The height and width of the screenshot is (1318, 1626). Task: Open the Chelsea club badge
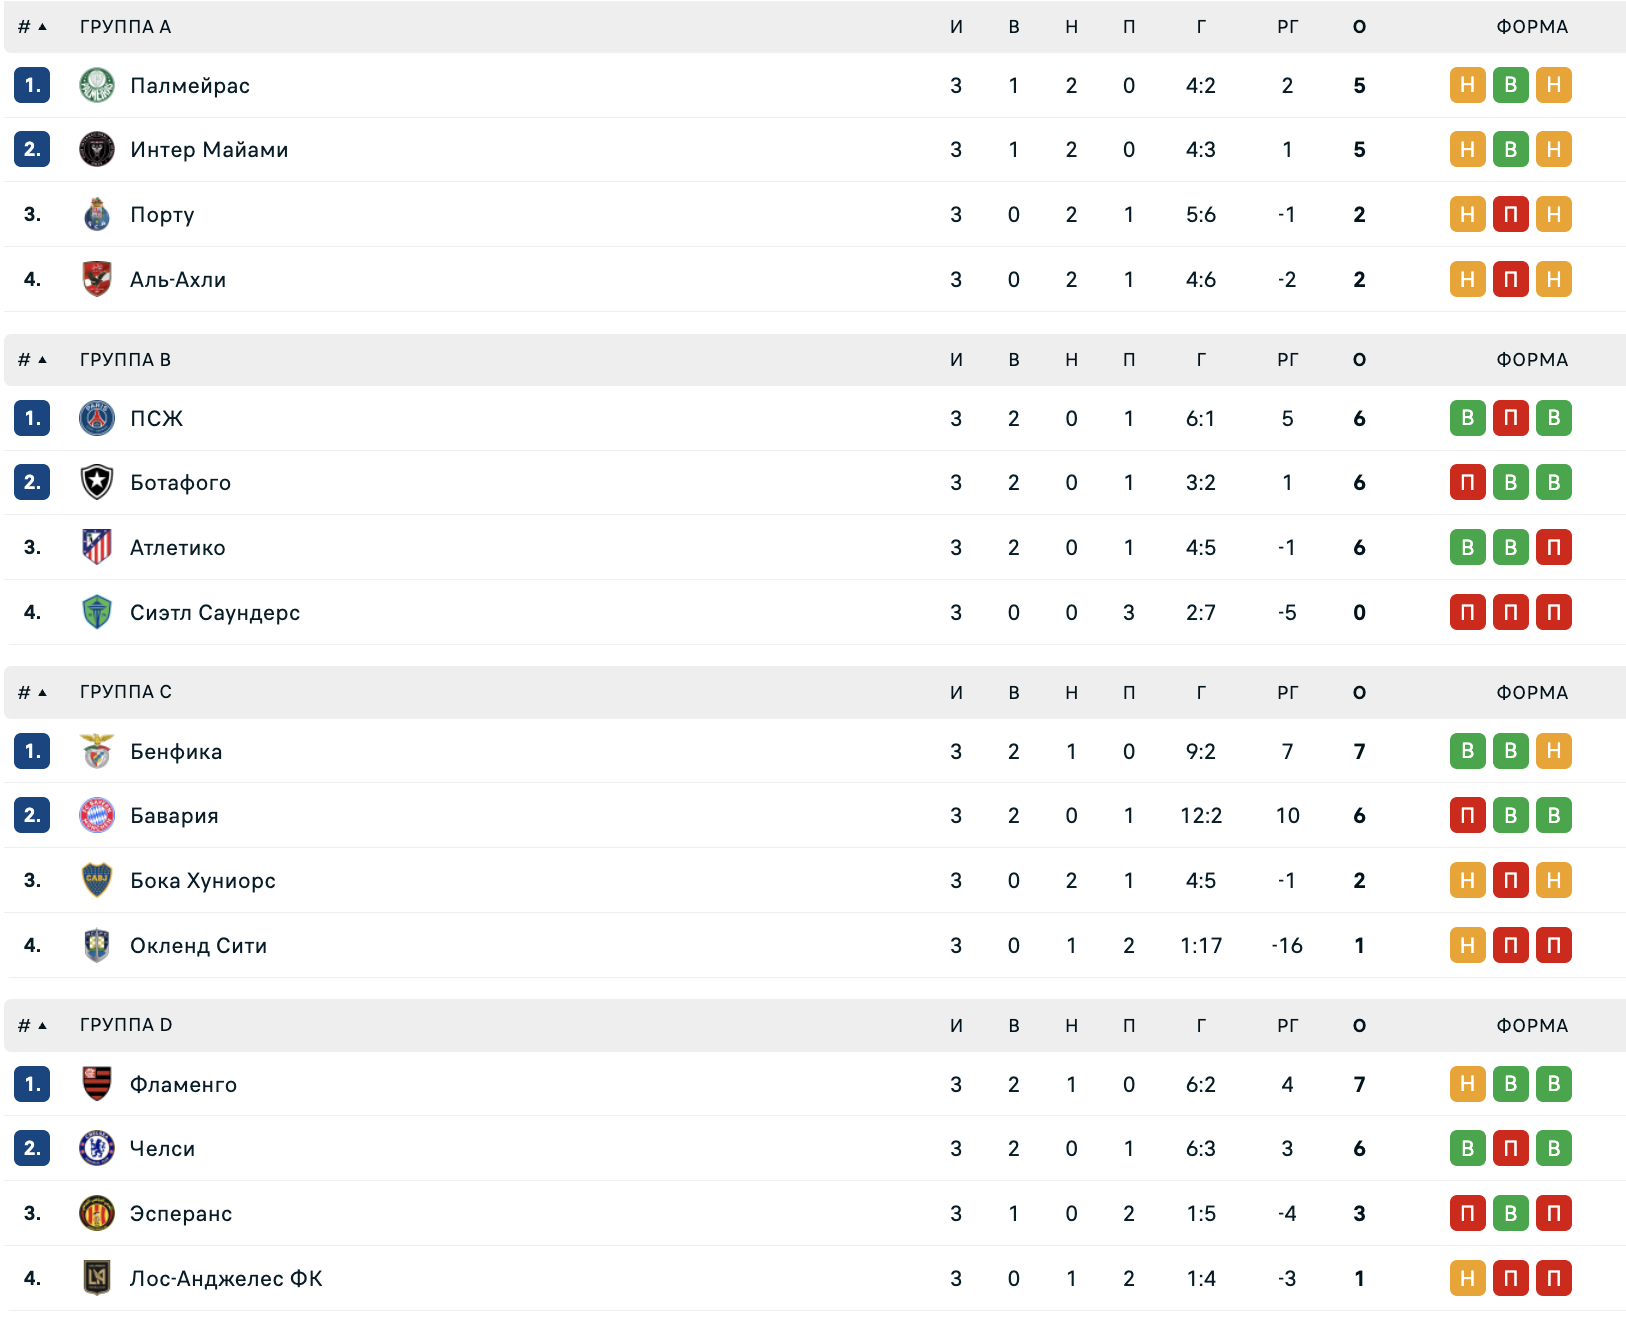(x=97, y=1148)
